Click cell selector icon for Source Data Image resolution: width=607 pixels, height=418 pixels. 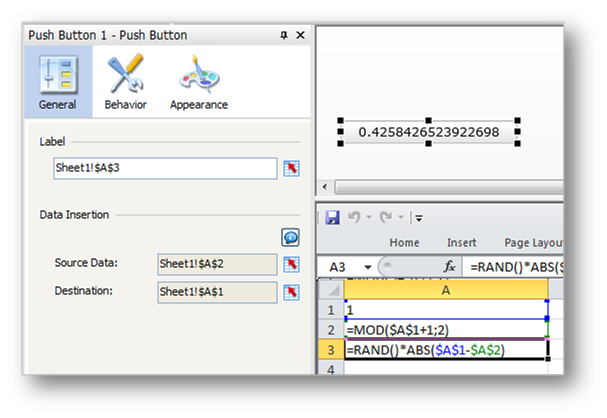pos(291,264)
